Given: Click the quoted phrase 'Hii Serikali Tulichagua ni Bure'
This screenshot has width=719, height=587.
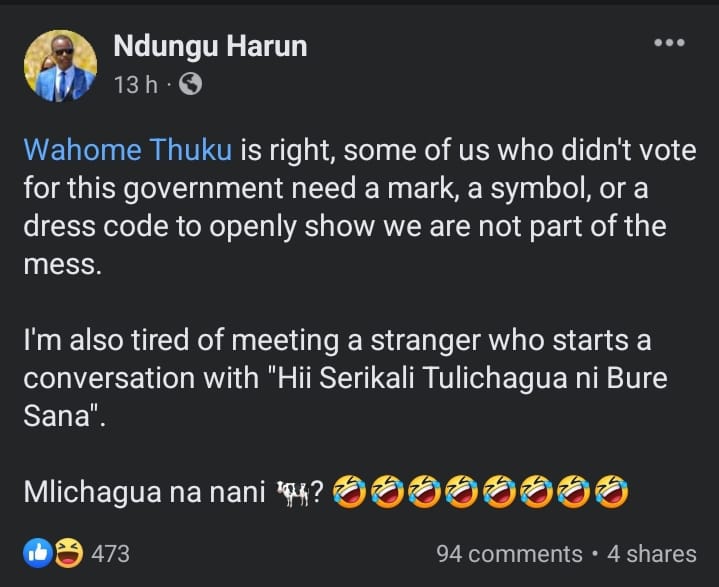Looking at the screenshot, I should click(x=480, y=379).
